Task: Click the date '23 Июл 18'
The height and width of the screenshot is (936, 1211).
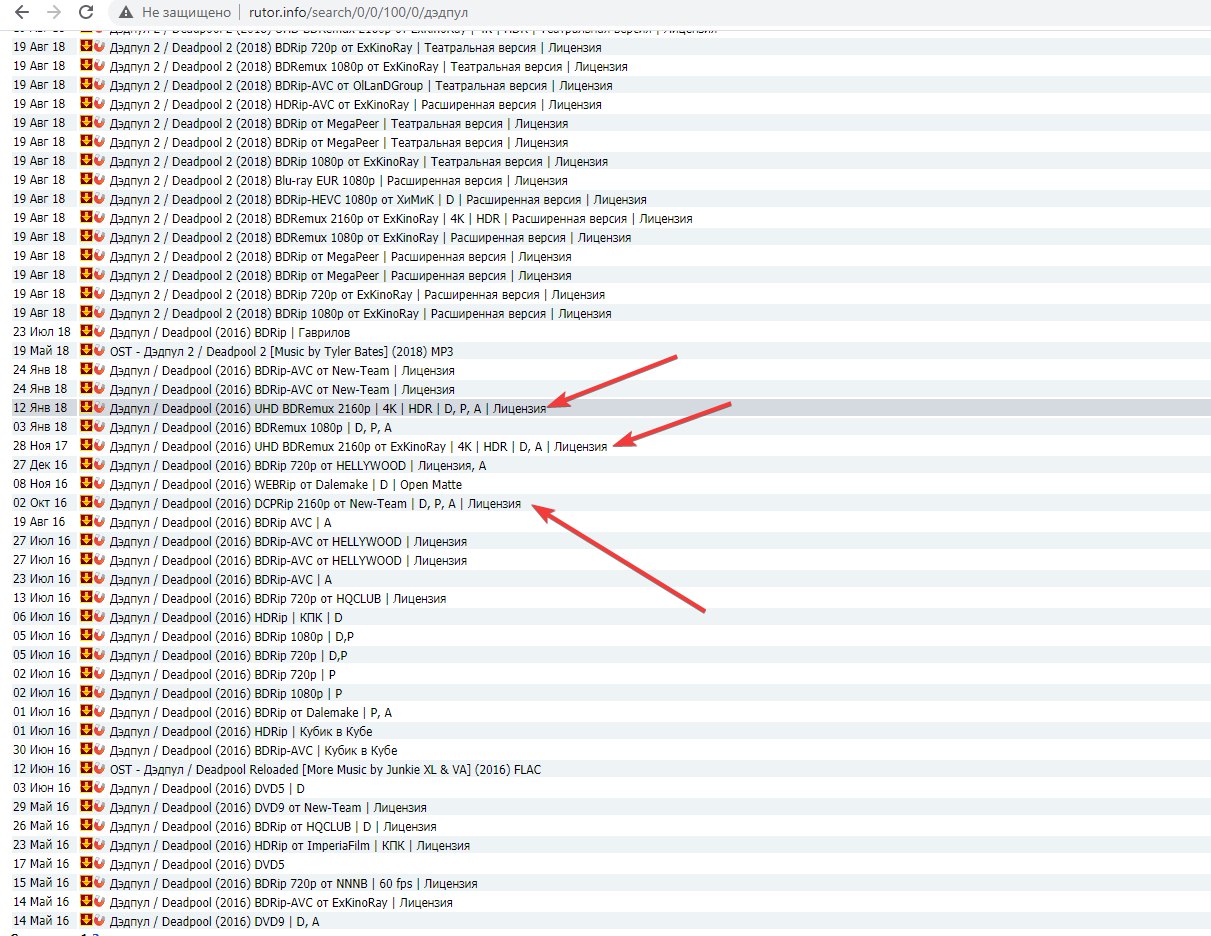Action: (x=41, y=332)
